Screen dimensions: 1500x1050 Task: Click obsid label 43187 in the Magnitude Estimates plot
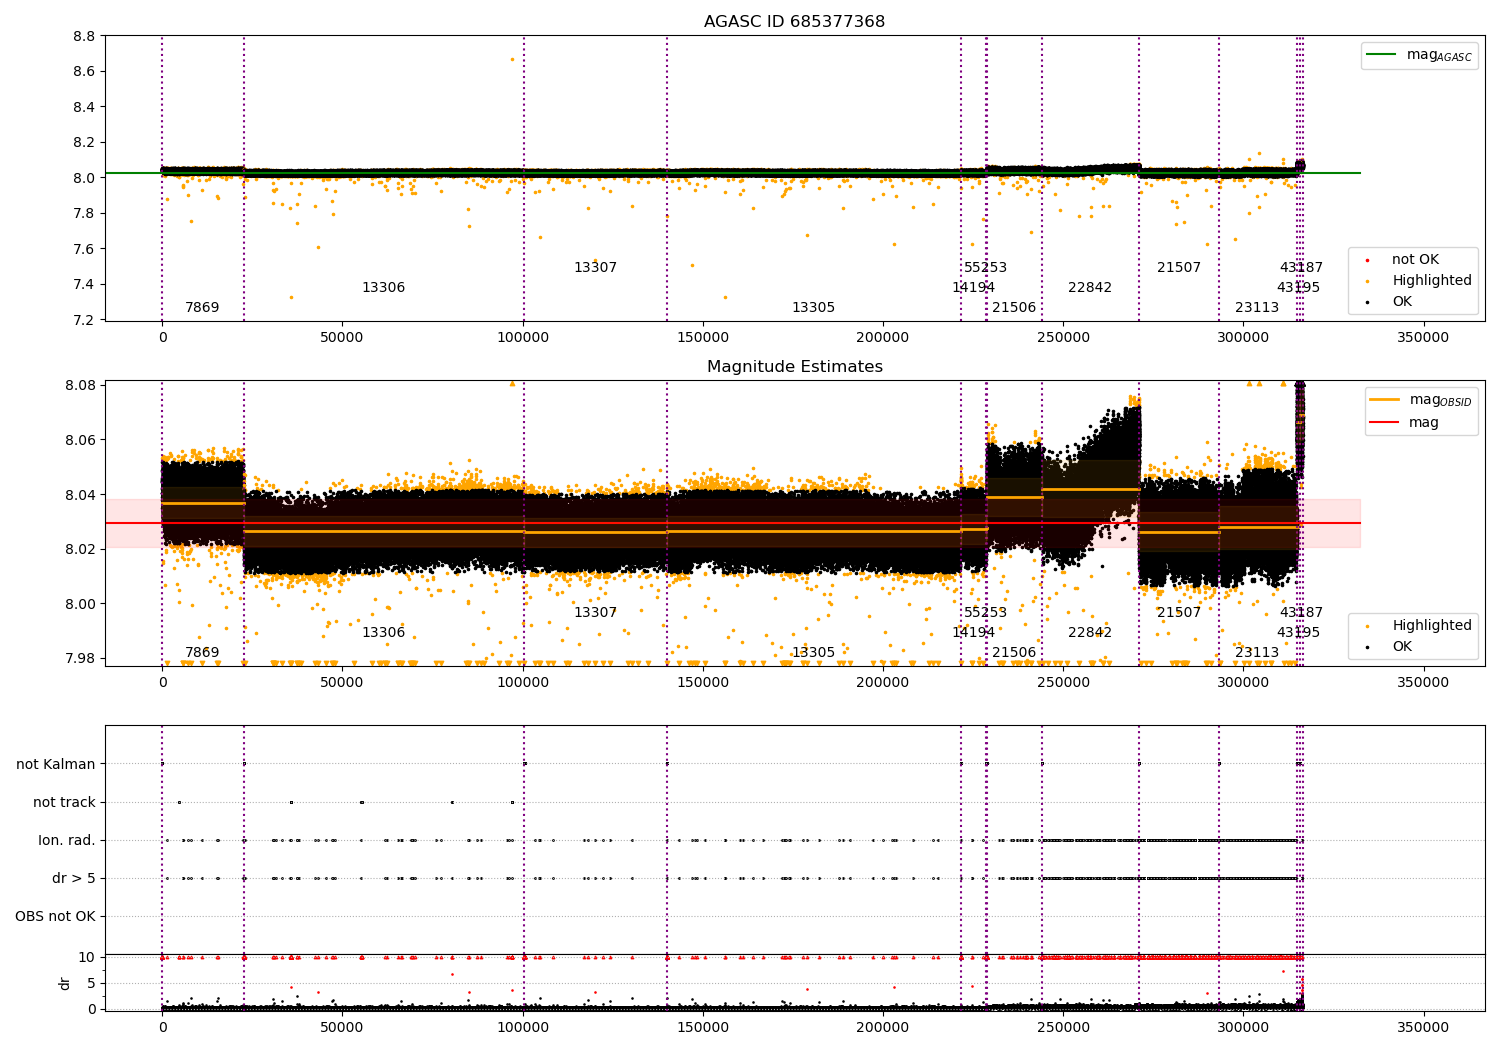click(x=1301, y=613)
